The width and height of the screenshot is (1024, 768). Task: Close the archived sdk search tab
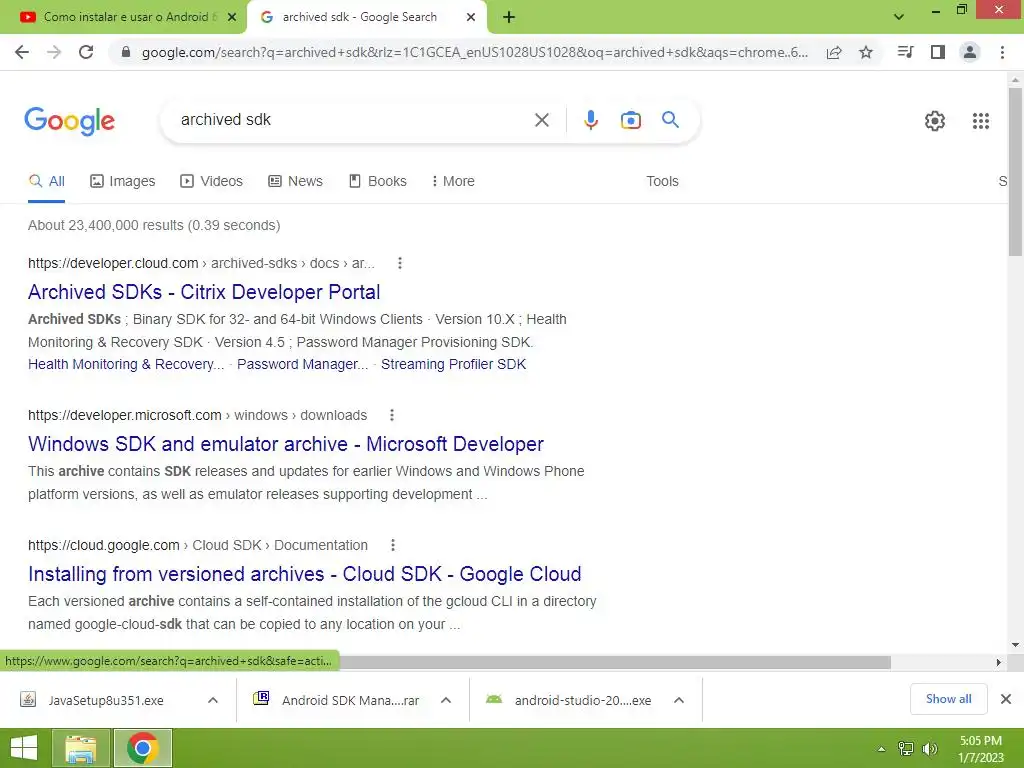(x=471, y=18)
